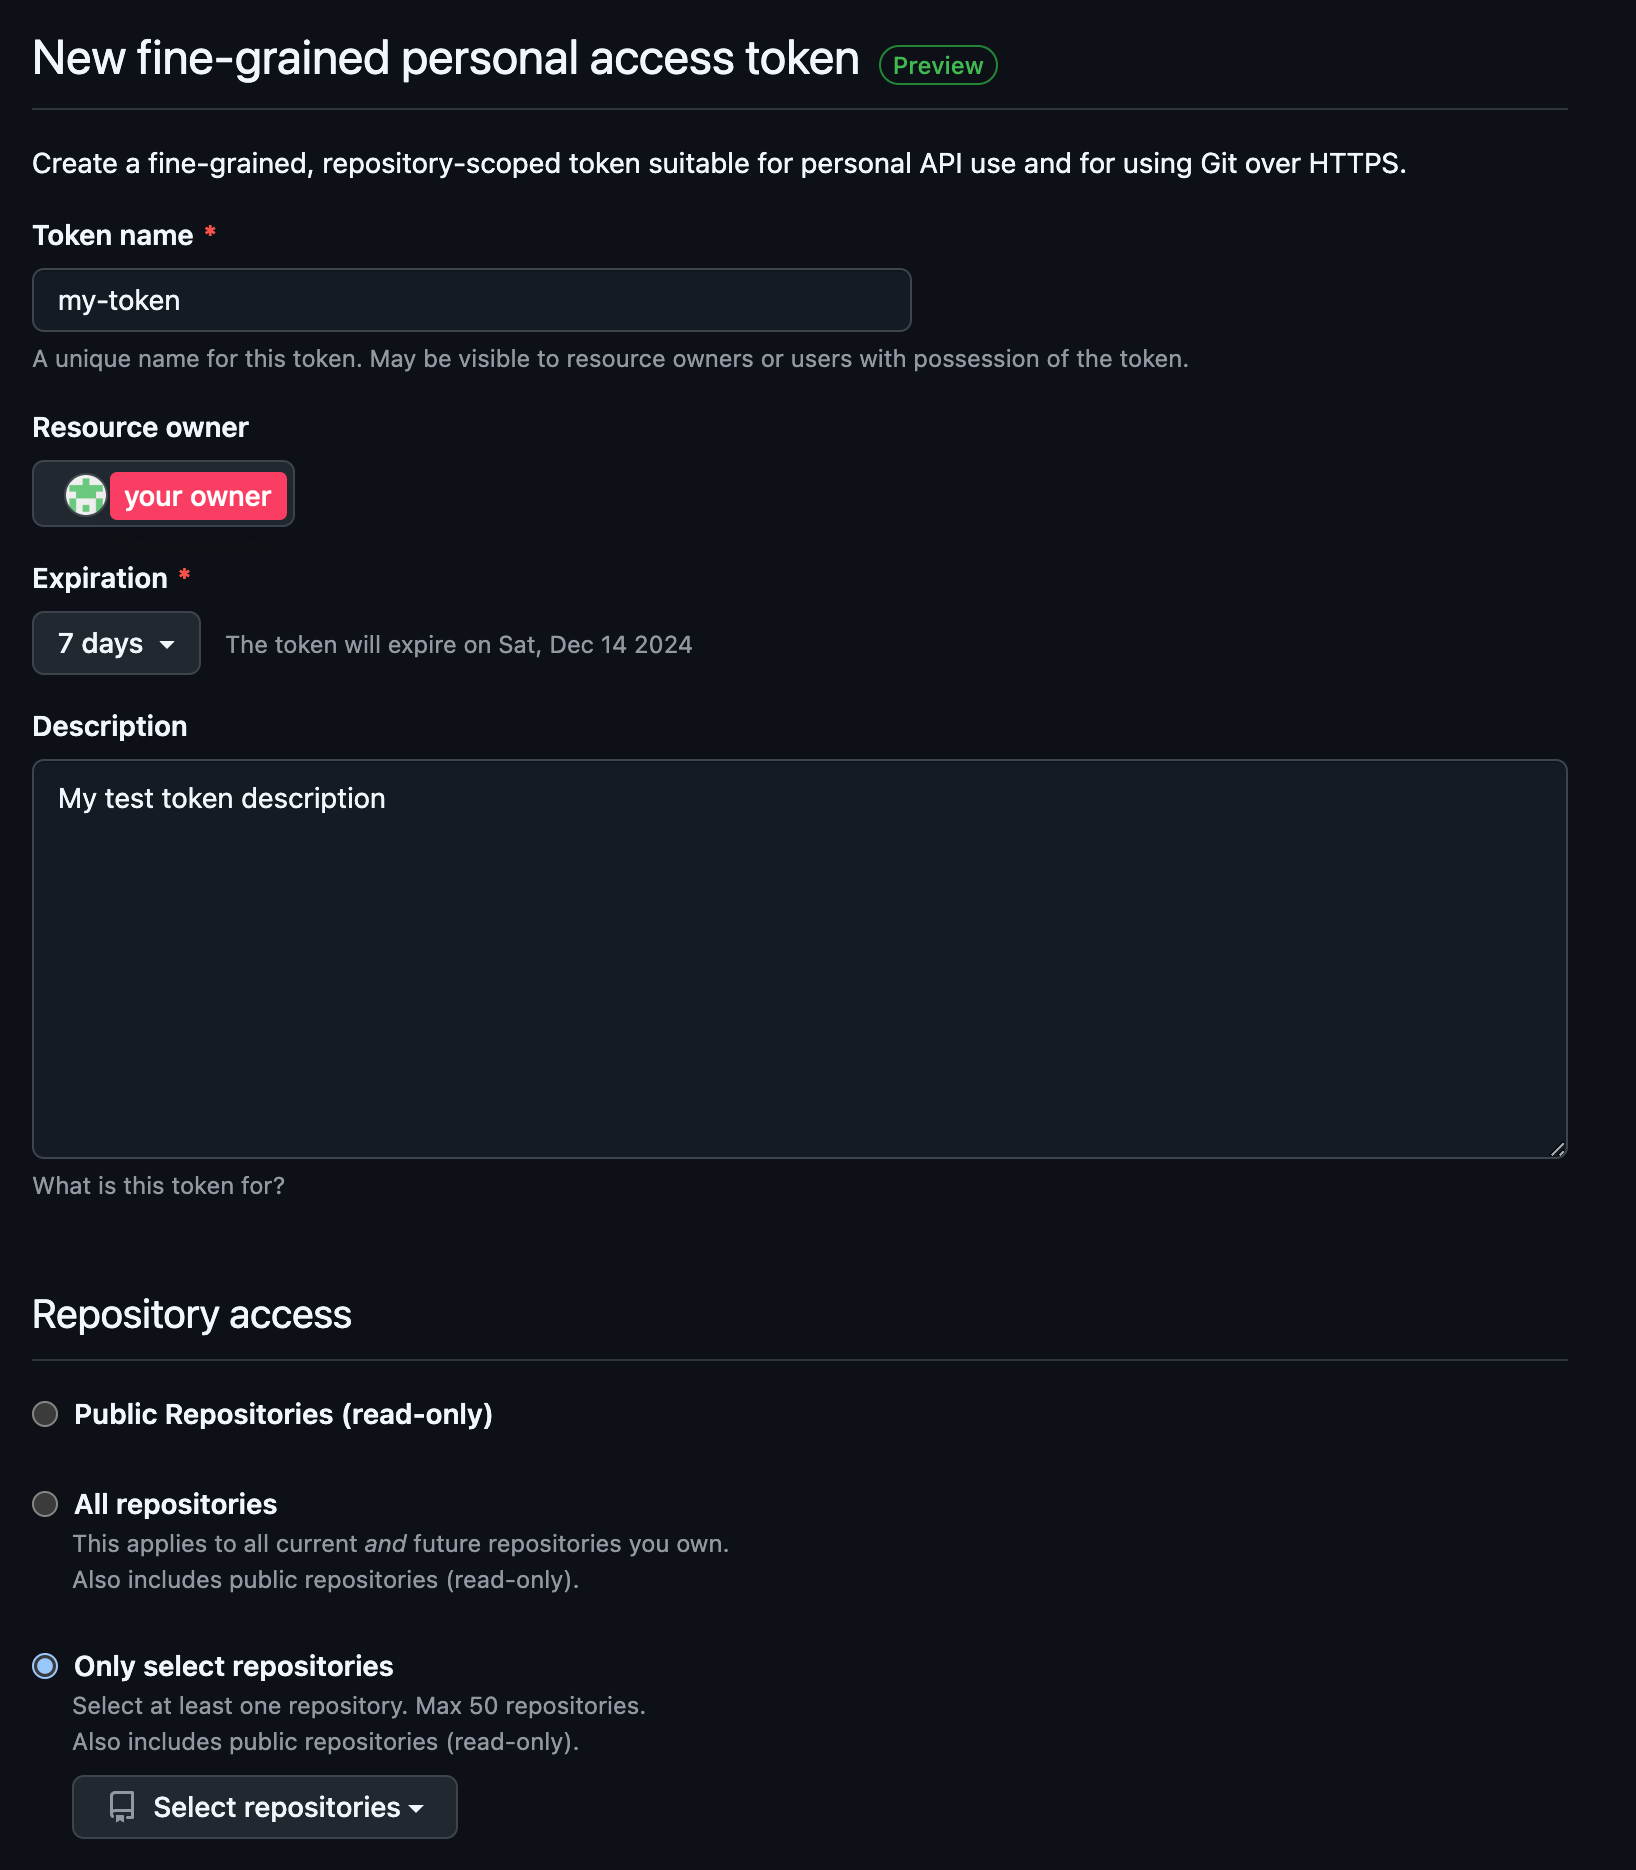The height and width of the screenshot is (1870, 1636).
Task: Click the green plus avatar beside your owner
Action: click(x=85, y=494)
